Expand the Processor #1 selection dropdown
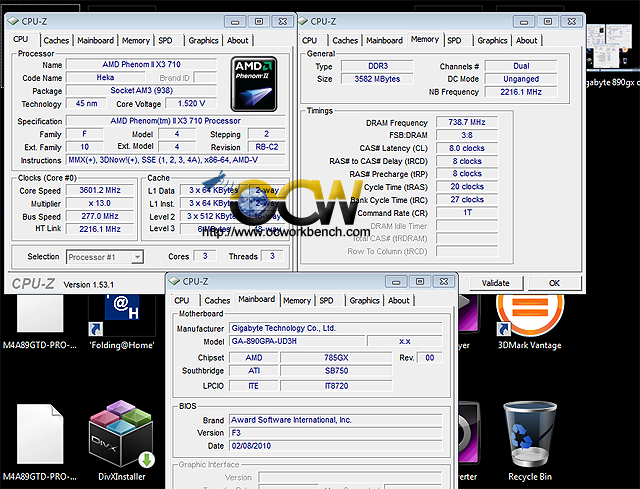 (138, 257)
